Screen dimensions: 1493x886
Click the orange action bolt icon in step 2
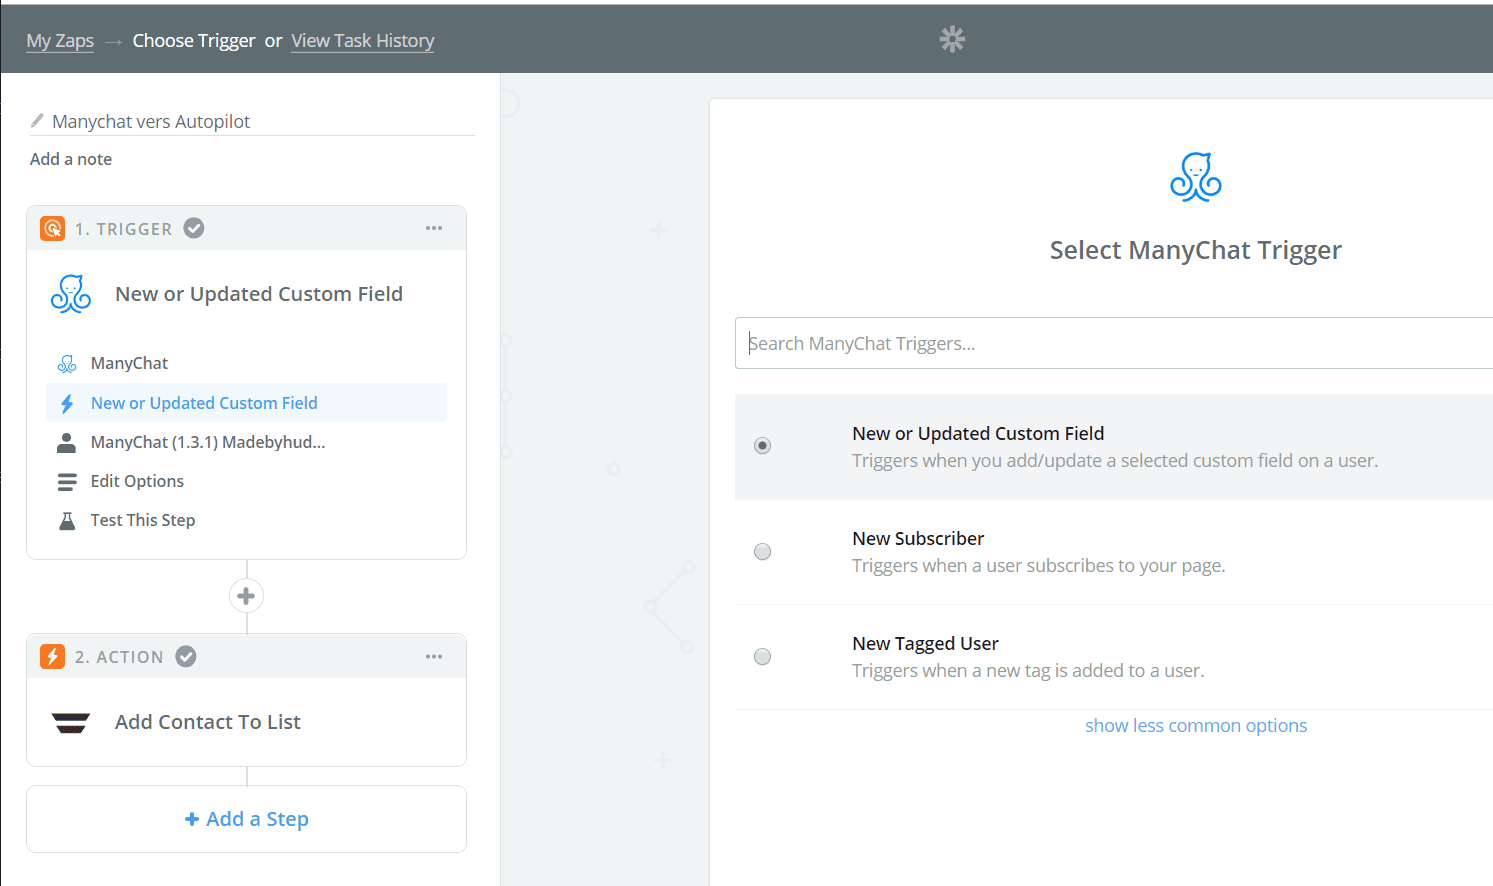52,656
